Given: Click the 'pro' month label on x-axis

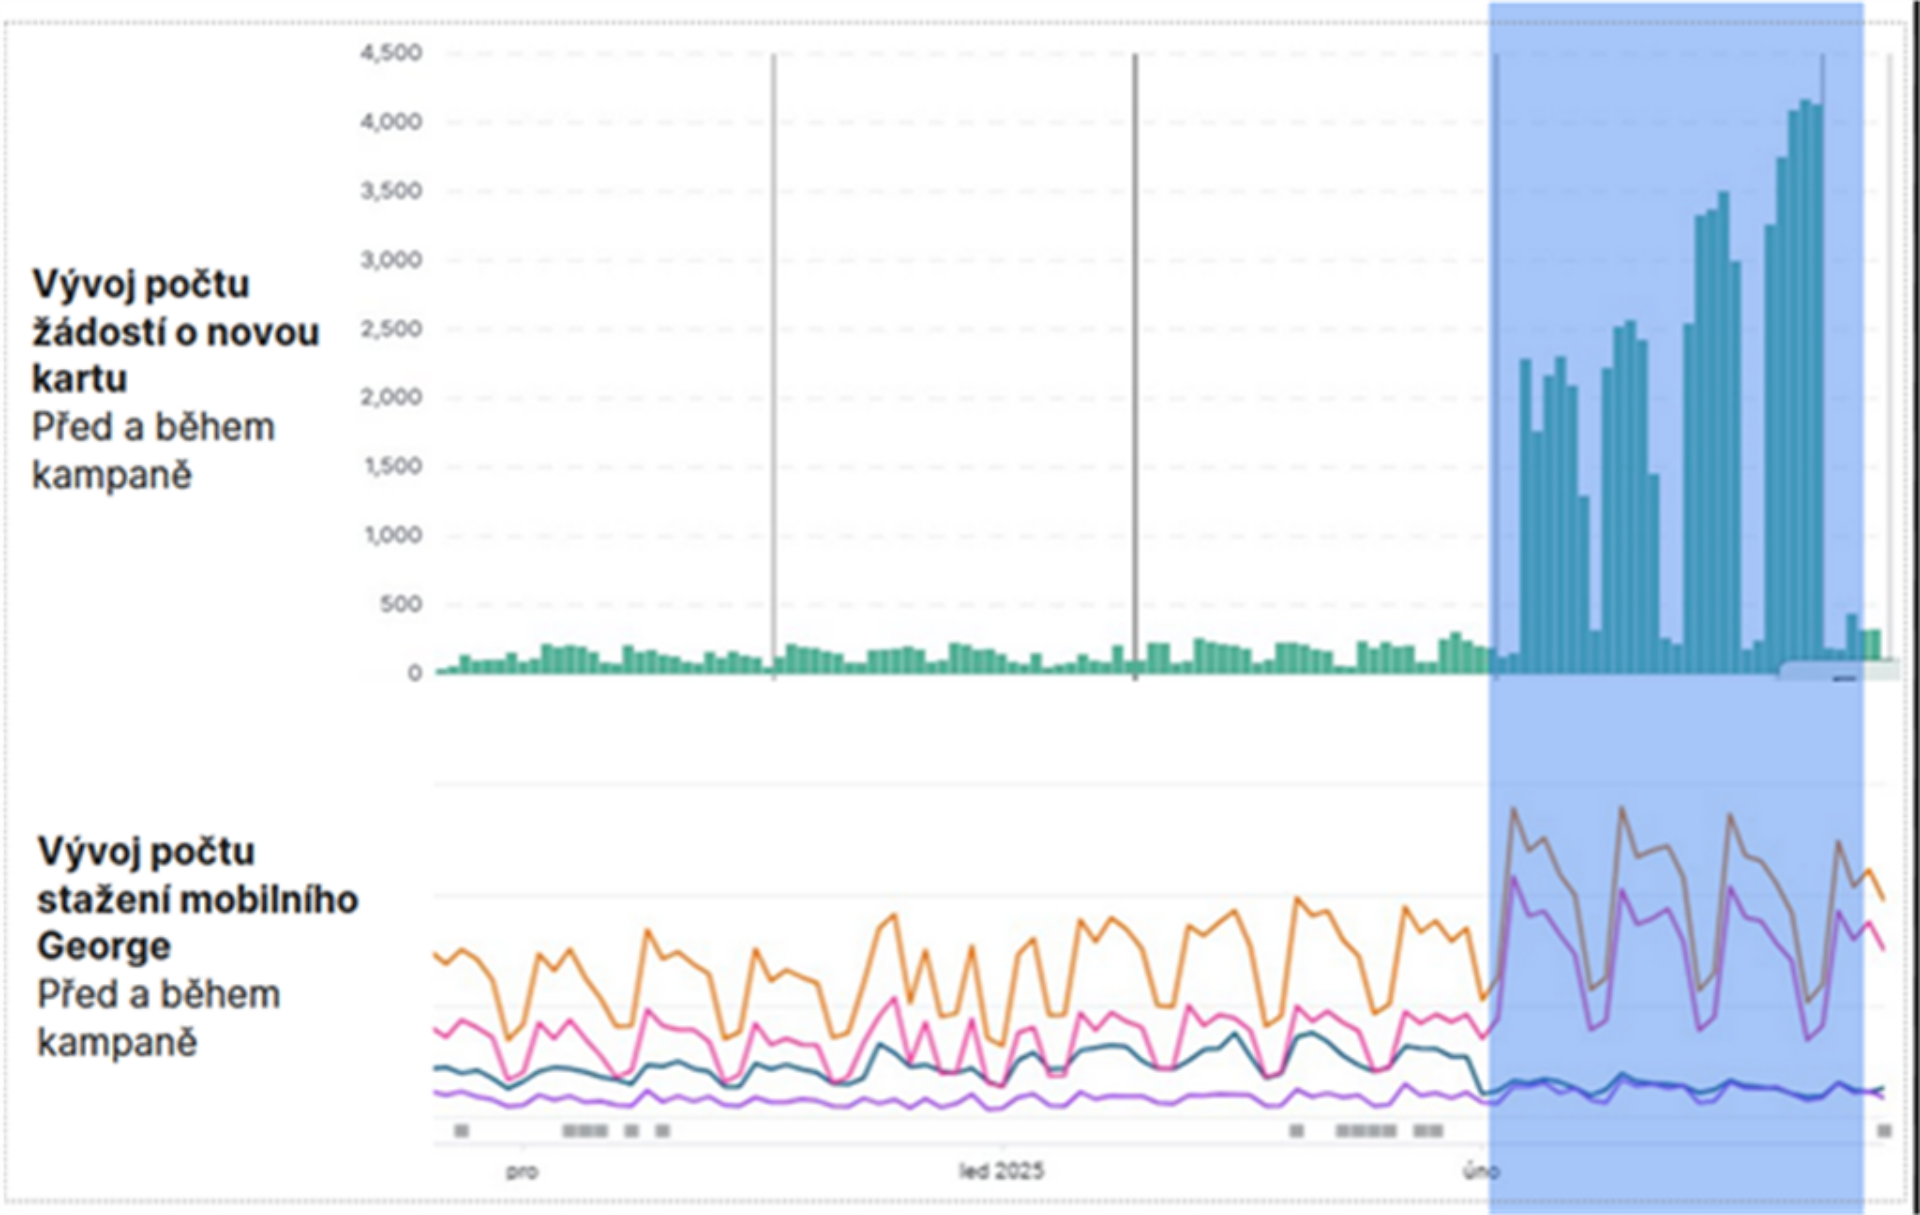Looking at the screenshot, I should pos(522,1171).
